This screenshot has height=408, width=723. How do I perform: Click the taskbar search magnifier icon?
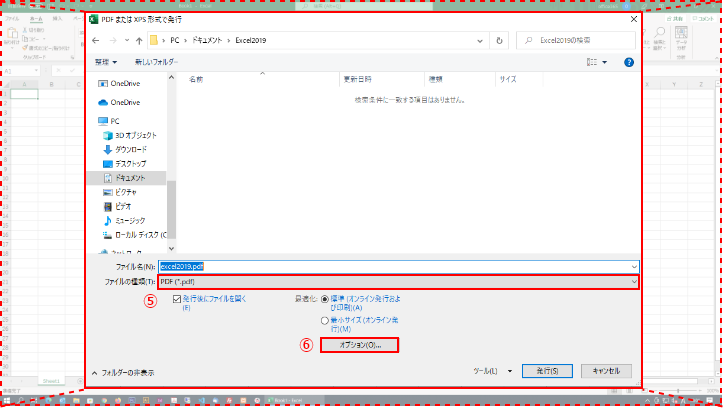click(20, 400)
